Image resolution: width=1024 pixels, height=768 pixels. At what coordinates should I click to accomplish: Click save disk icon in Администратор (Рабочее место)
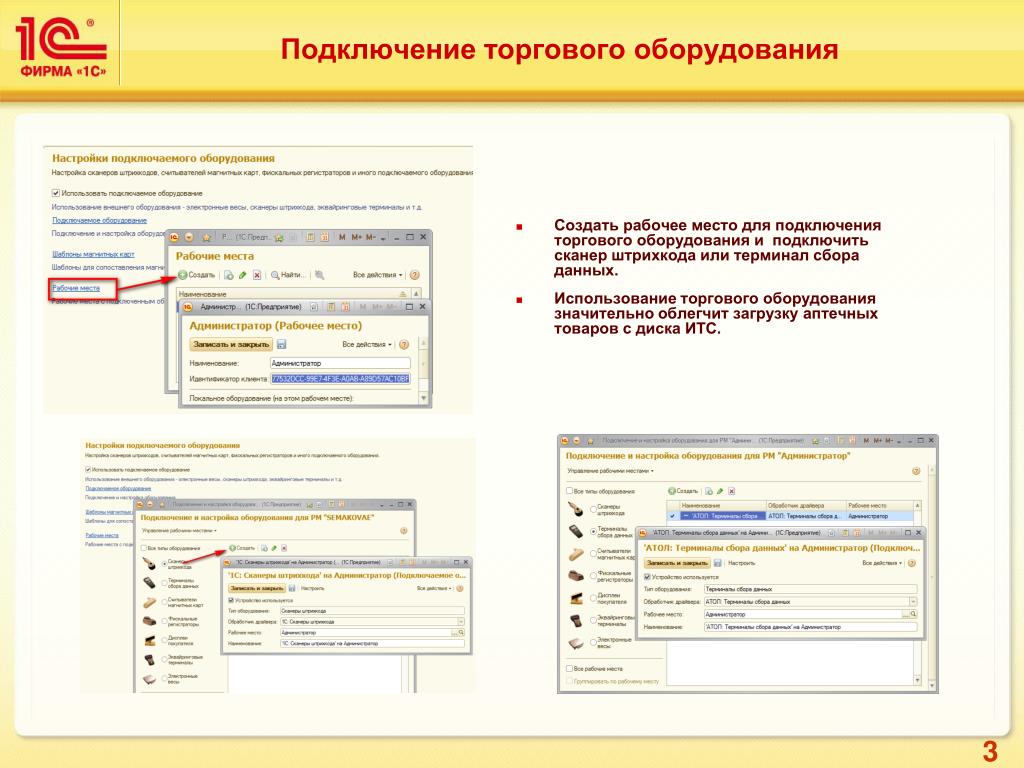[x=281, y=344]
